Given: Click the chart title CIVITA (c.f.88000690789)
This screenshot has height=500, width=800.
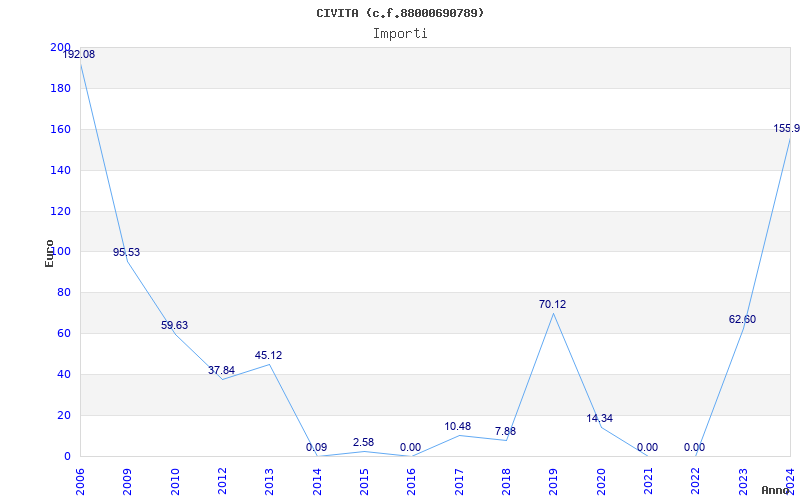Looking at the screenshot, I should tap(400, 13).
